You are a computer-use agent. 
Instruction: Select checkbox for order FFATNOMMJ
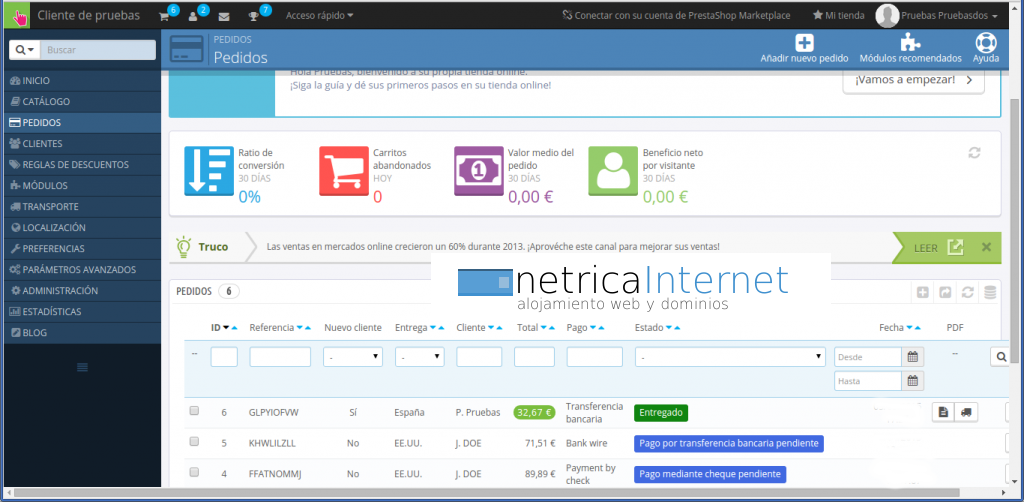194,473
